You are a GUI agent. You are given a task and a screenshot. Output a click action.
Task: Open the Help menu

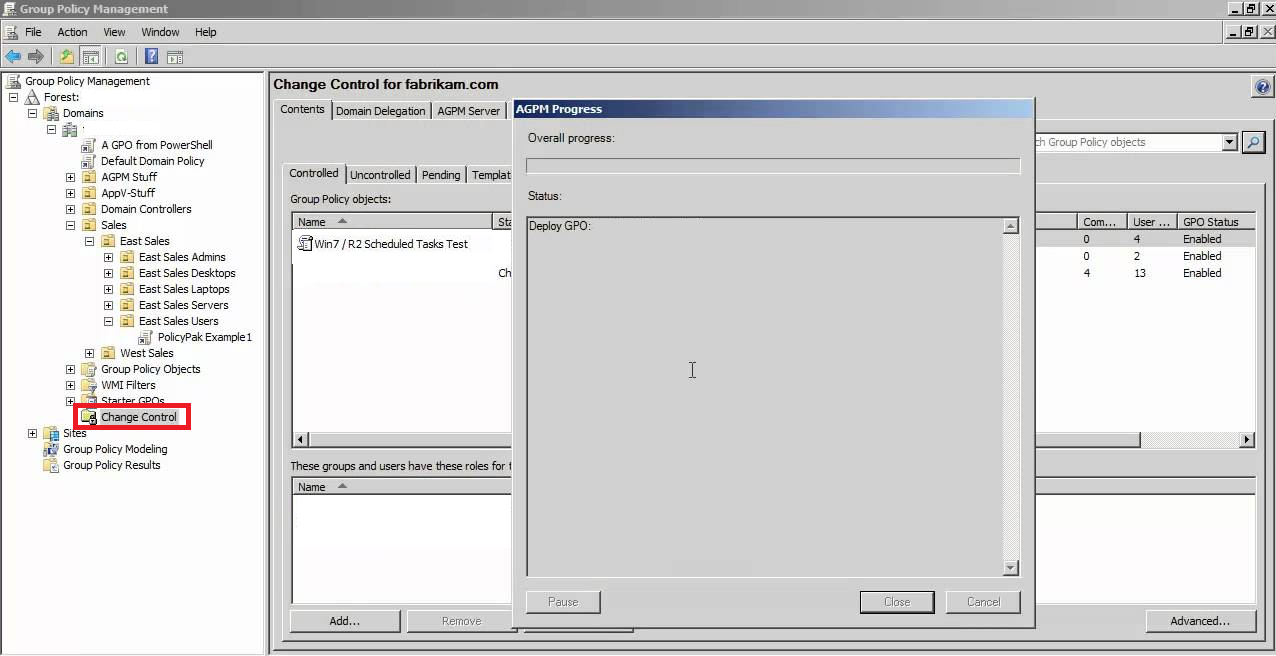pyautogui.click(x=205, y=32)
